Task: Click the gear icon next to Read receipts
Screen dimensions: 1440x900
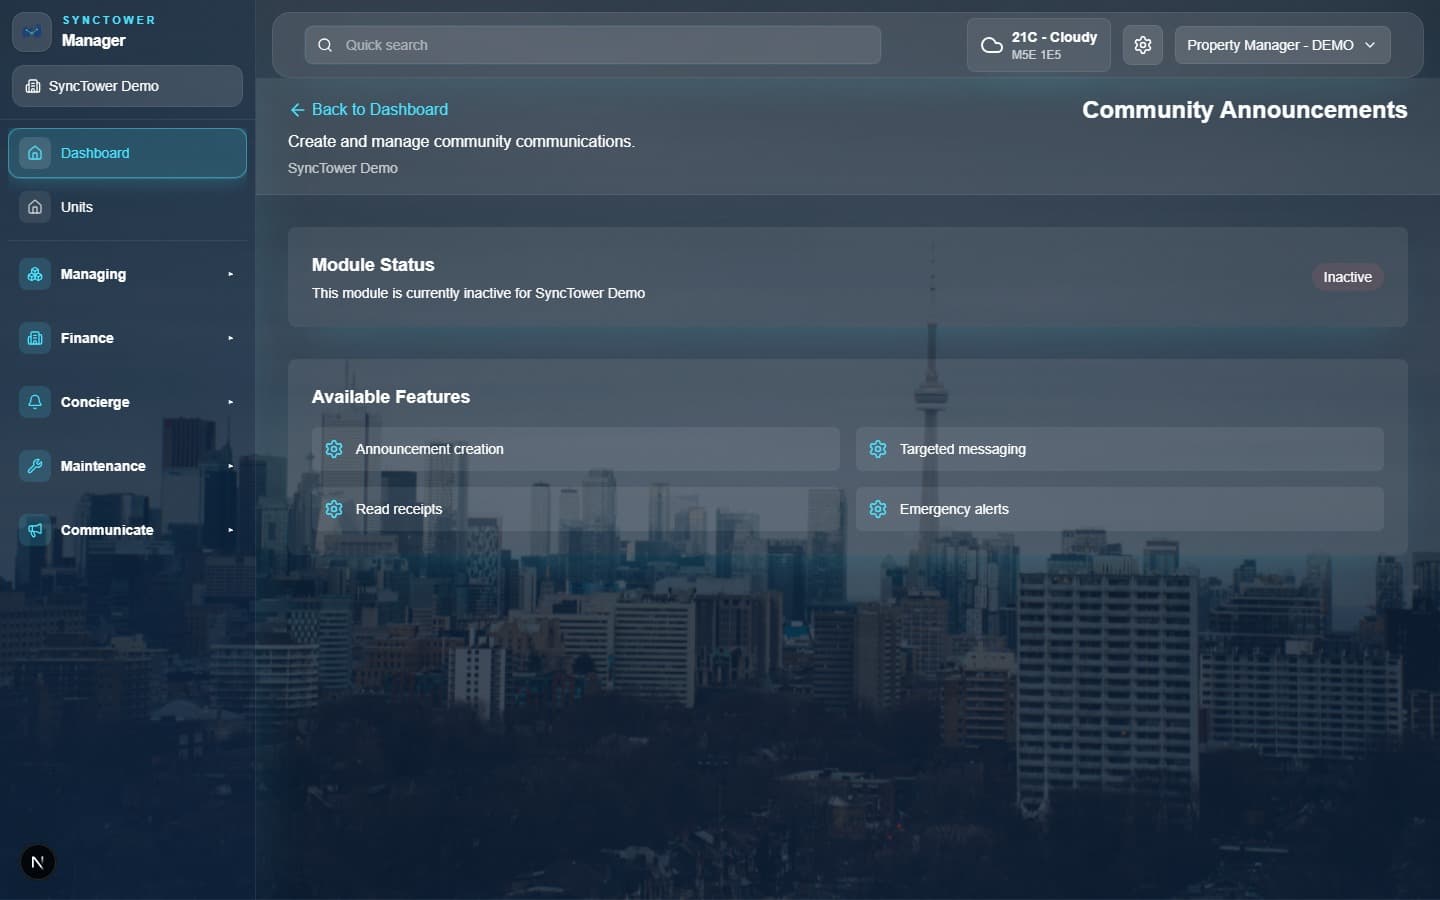Action: (x=334, y=509)
